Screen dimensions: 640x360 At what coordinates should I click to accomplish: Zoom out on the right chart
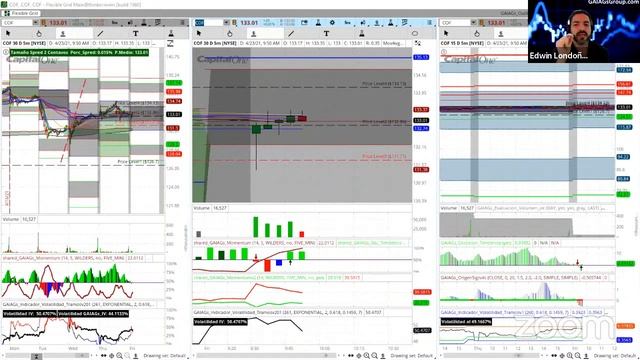point(578,356)
